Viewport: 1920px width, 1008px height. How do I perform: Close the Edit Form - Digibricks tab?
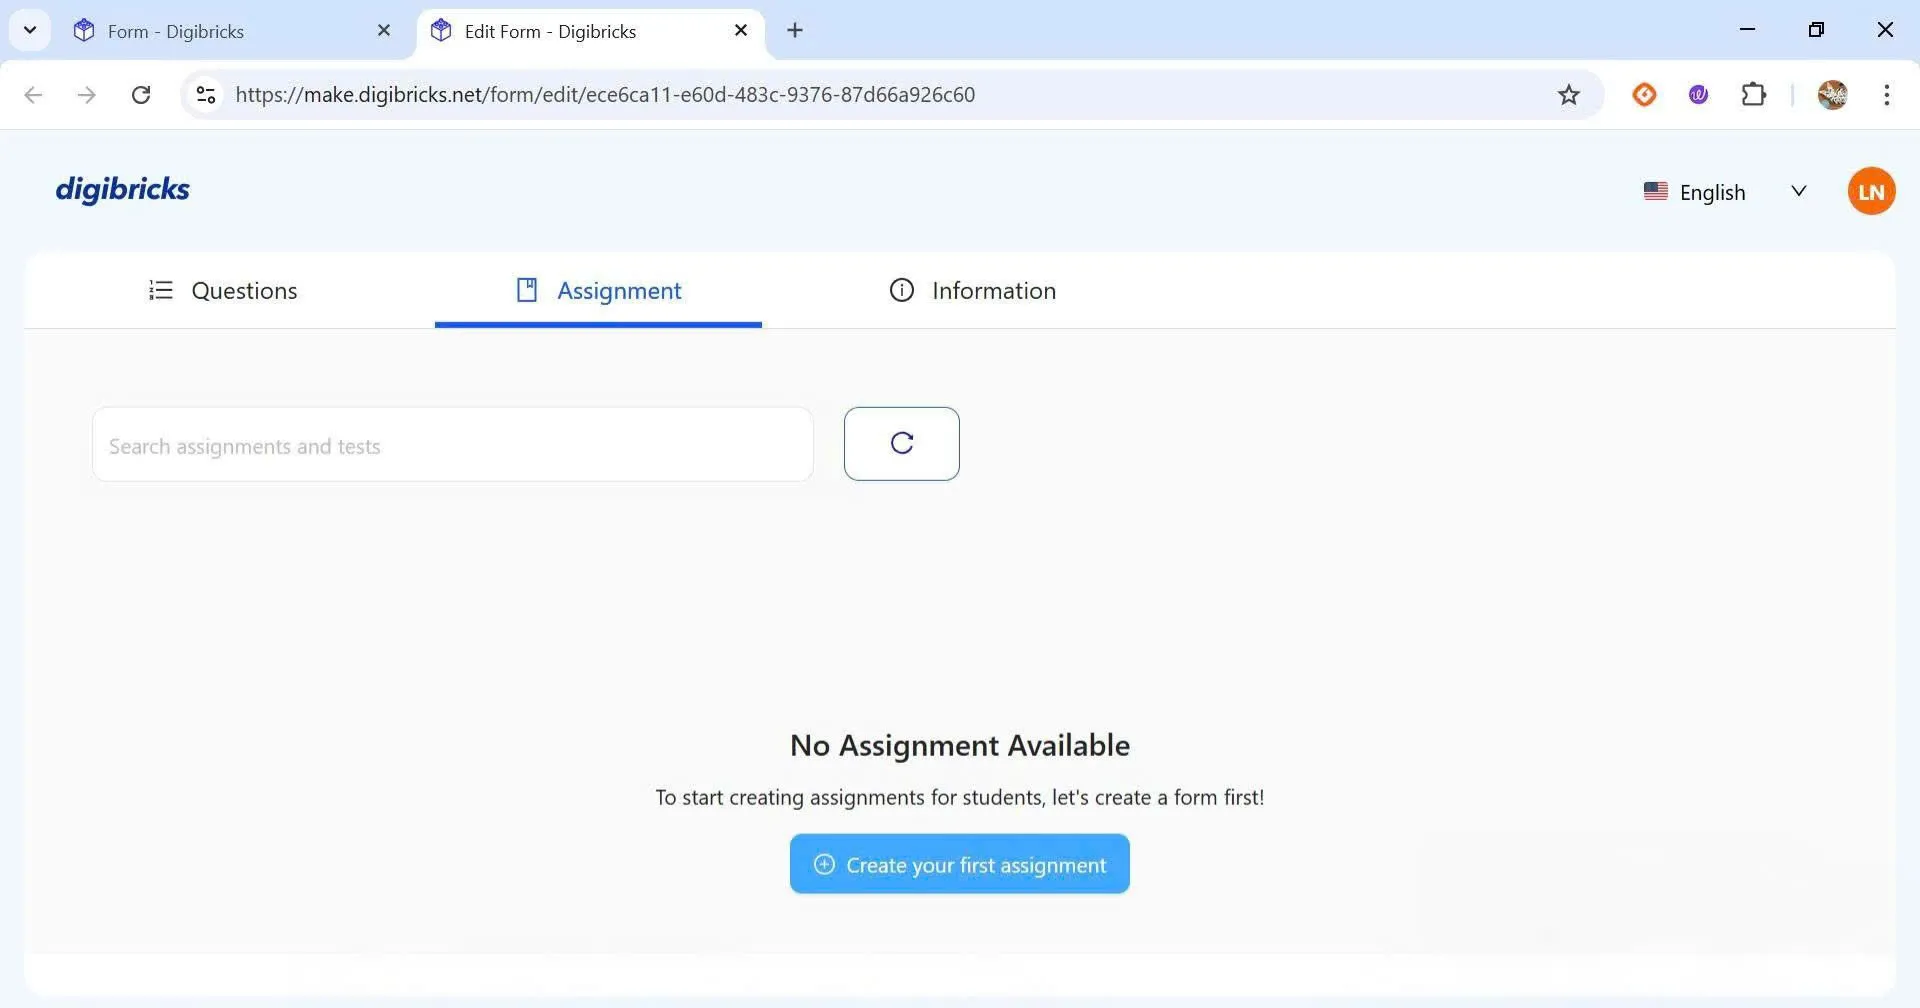pos(741,31)
